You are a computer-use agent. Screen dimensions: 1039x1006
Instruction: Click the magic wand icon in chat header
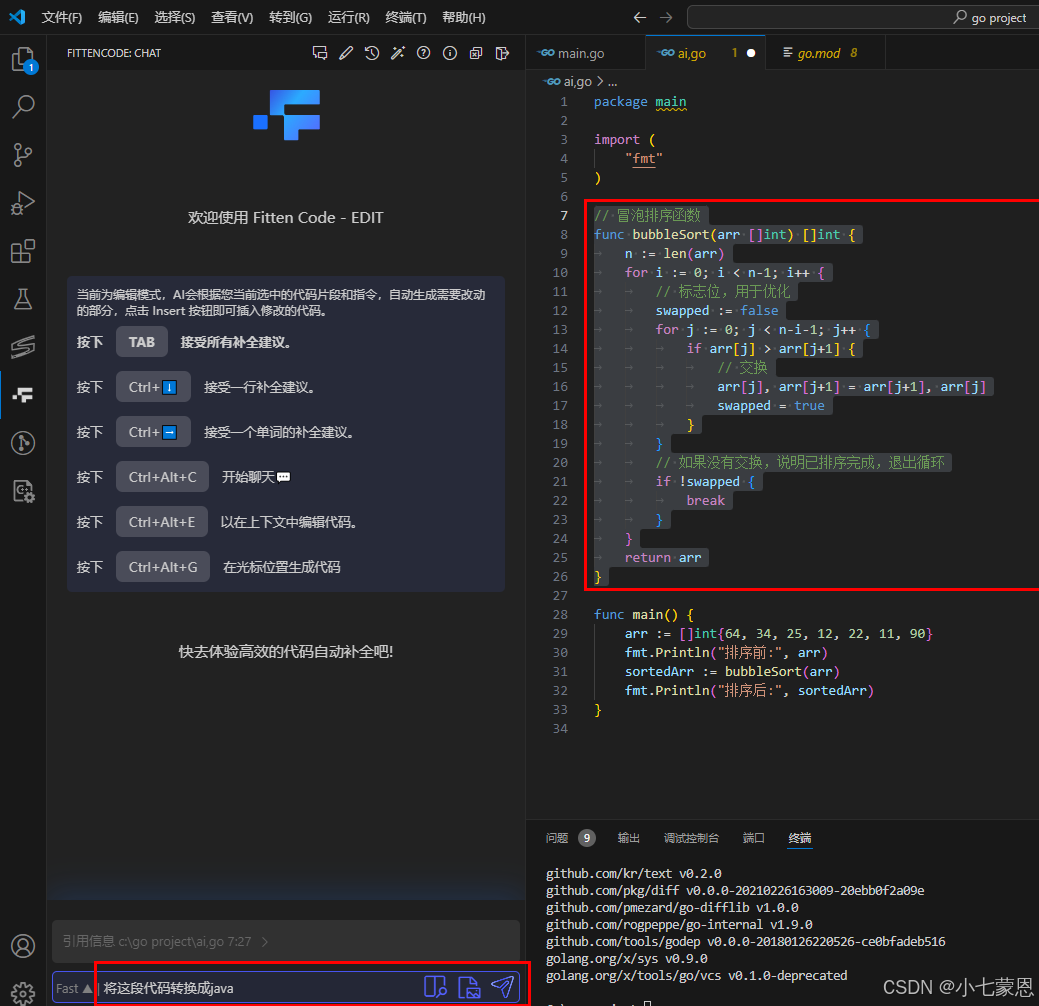pos(398,53)
